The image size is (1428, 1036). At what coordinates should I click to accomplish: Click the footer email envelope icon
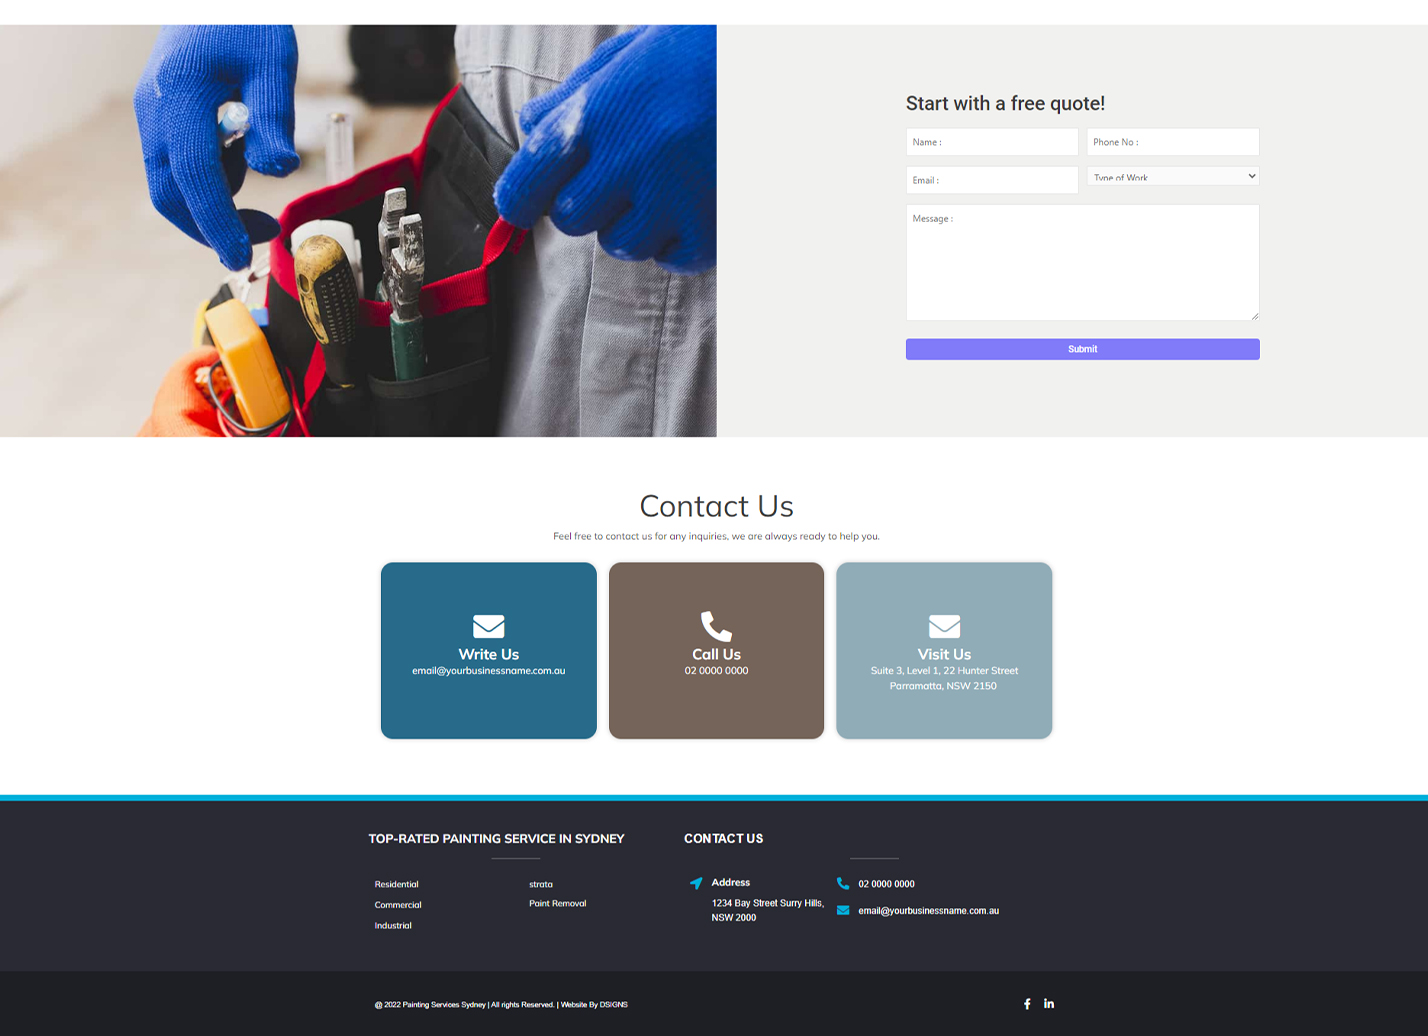click(843, 910)
